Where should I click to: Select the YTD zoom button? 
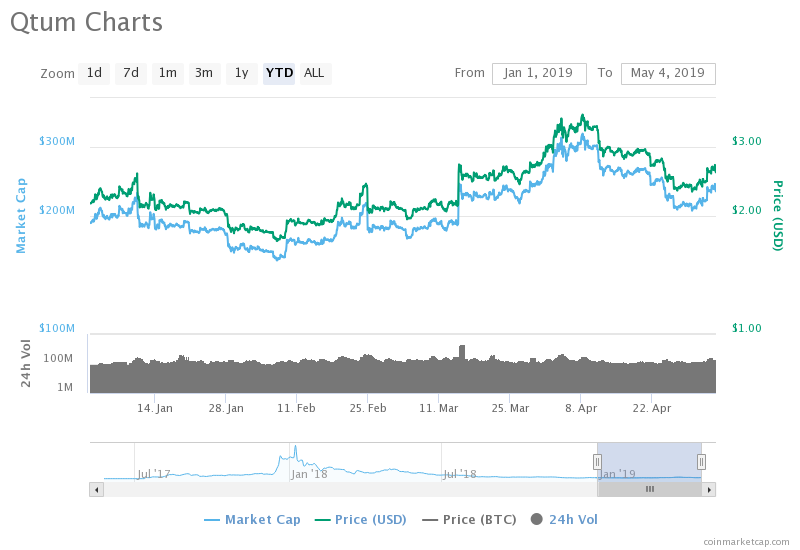pyautogui.click(x=279, y=73)
